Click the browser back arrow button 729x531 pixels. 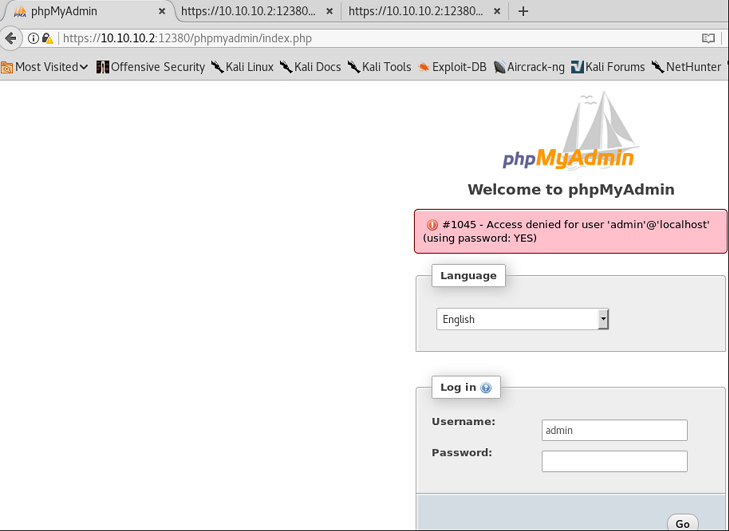click(x=11, y=38)
